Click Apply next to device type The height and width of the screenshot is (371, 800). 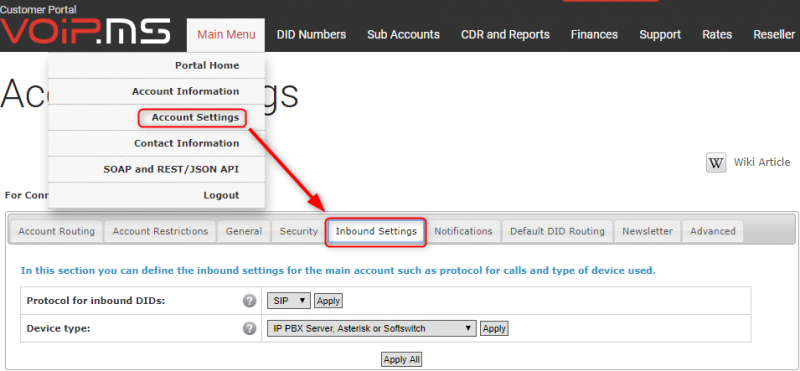[x=494, y=328]
